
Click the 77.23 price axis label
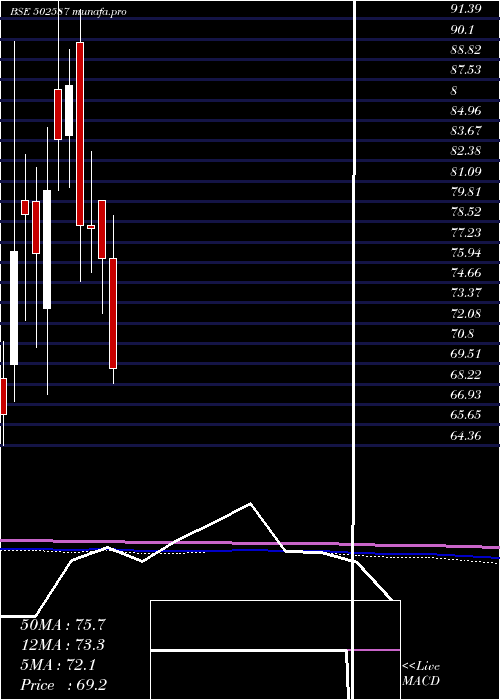coord(466,232)
